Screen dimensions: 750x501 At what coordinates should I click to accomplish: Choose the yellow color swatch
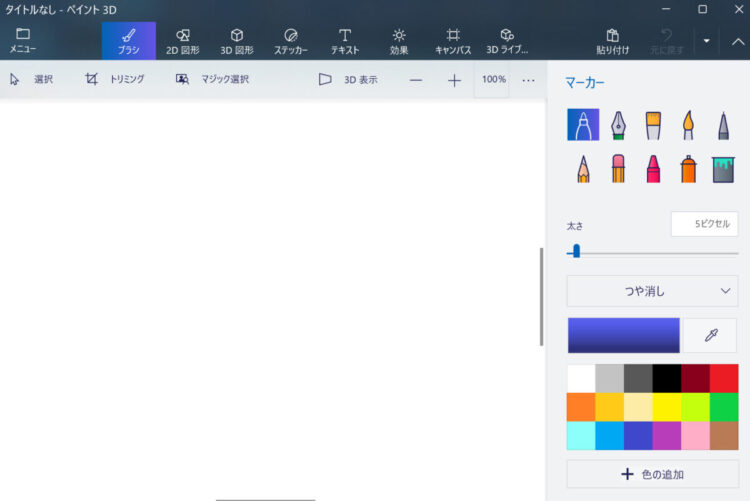pyautogui.click(x=667, y=407)
